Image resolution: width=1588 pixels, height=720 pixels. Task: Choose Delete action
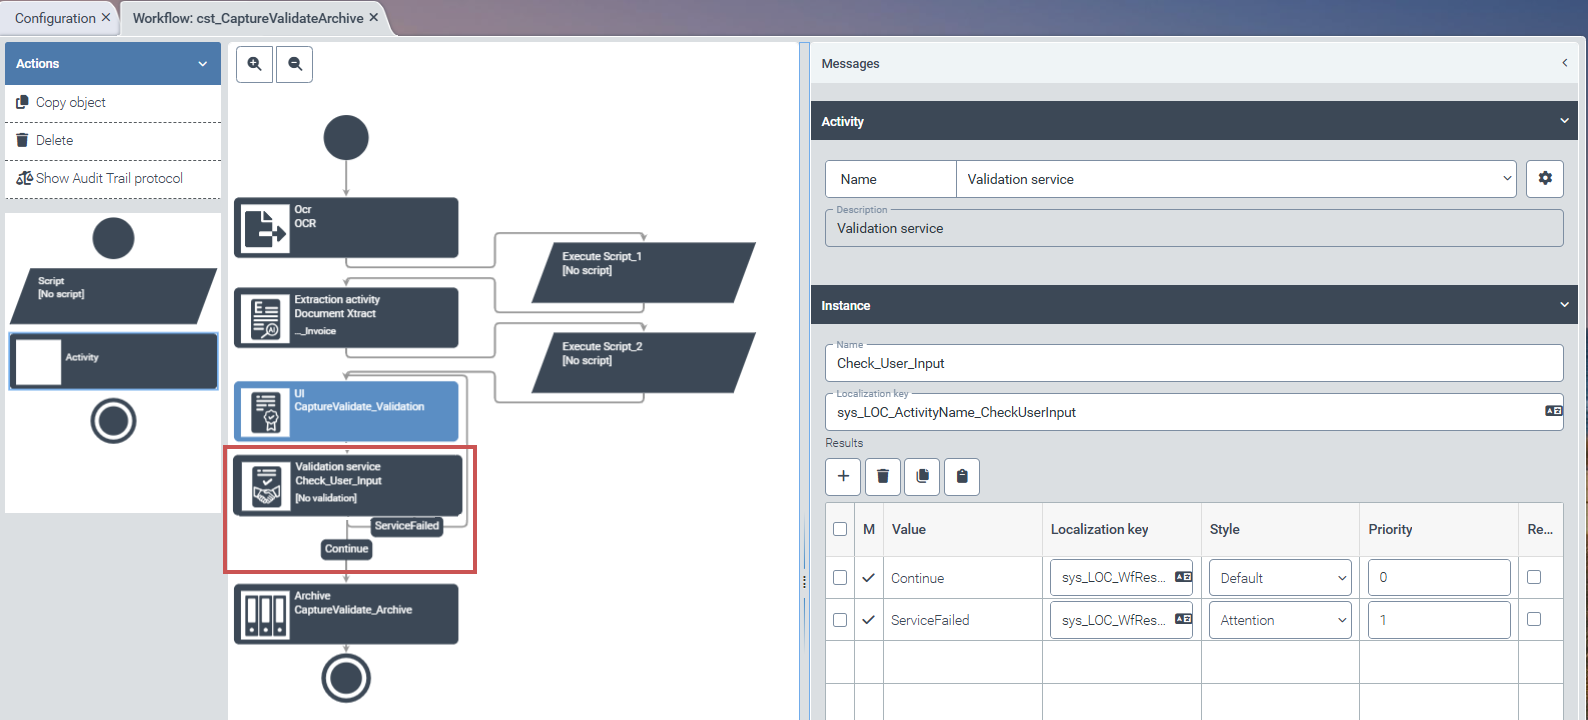113,141
